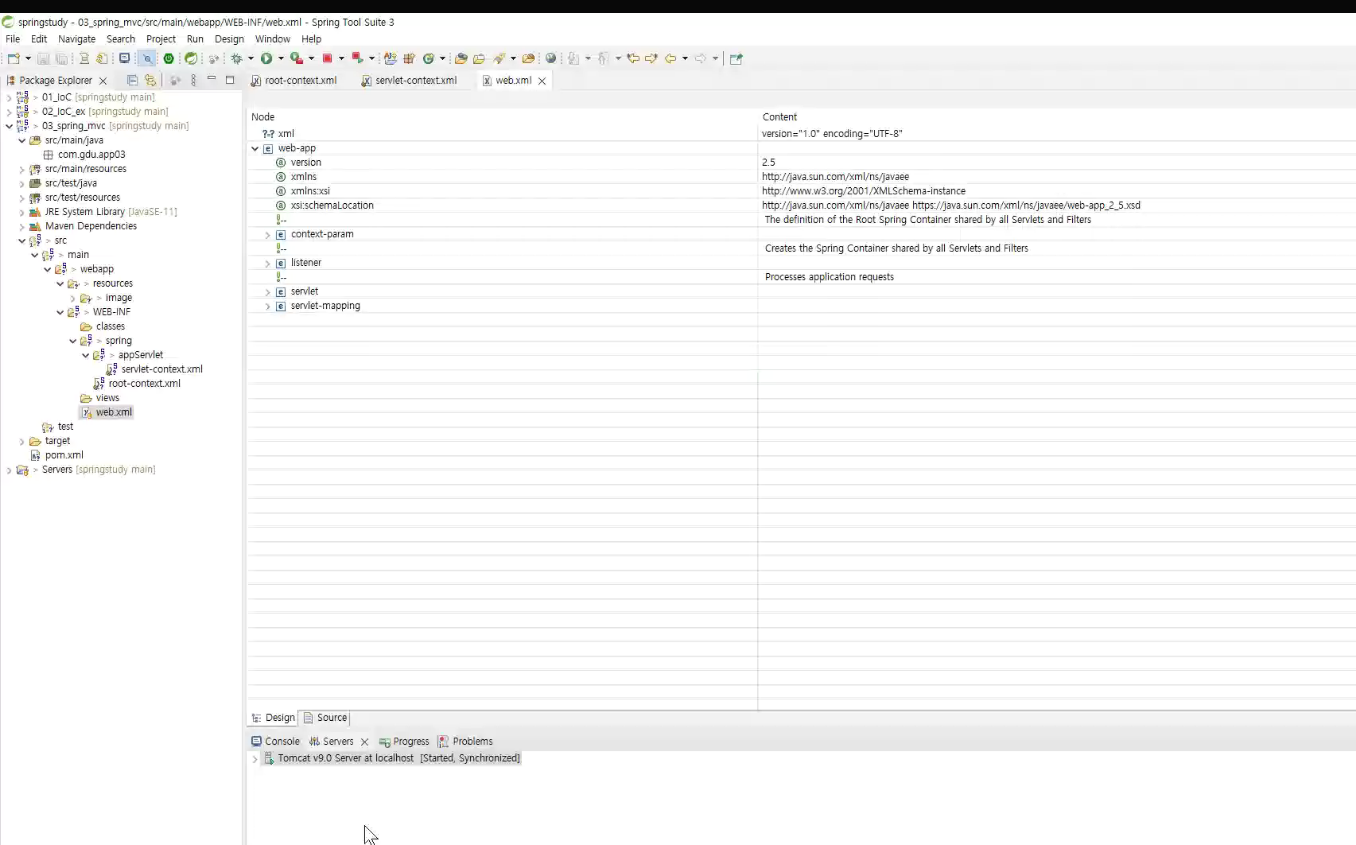1356x845 pixels.
Task: Open the Window menu
Action: coord(272,39)
